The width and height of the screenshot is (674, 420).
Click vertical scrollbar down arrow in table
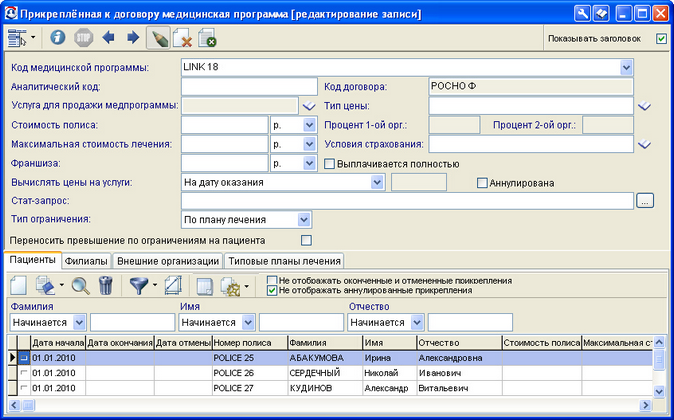point(659,391)
